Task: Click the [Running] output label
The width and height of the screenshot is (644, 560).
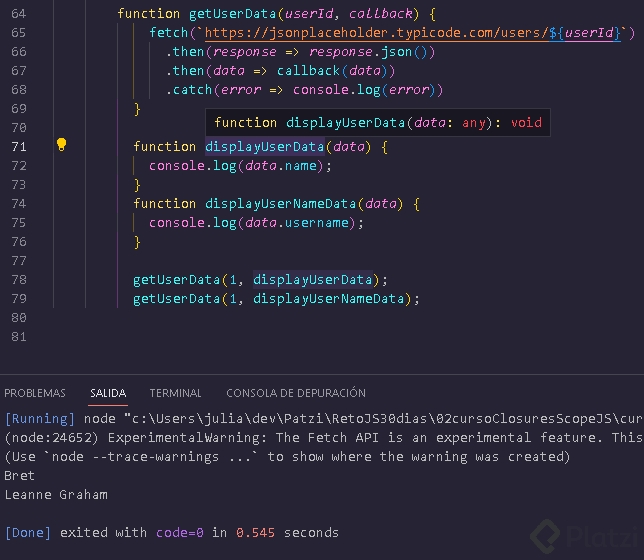Action: coord(40,419)
